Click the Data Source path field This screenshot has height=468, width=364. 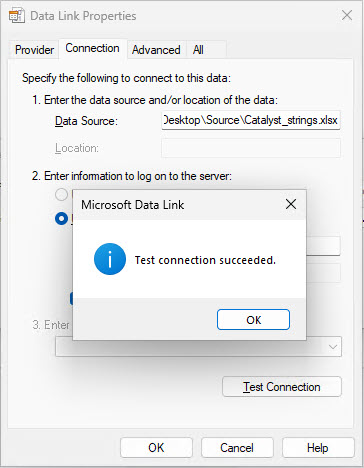[251, 120]
